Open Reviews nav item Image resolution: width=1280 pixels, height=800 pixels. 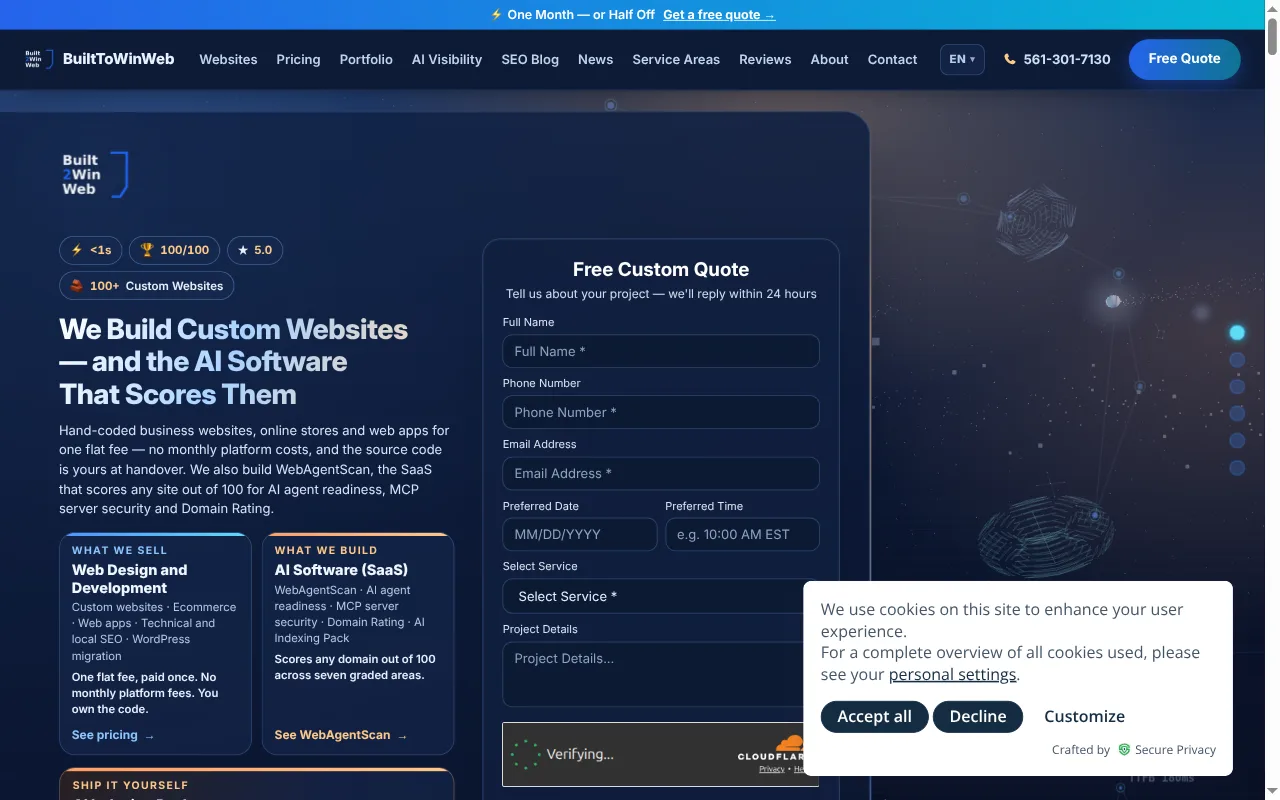765,59
